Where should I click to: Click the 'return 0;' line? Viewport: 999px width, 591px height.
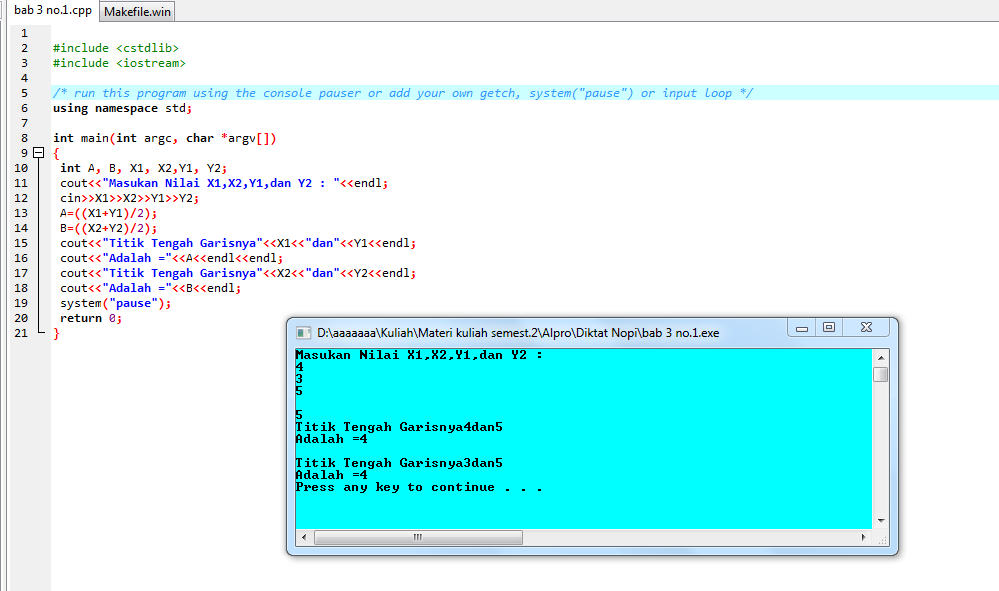90,318
